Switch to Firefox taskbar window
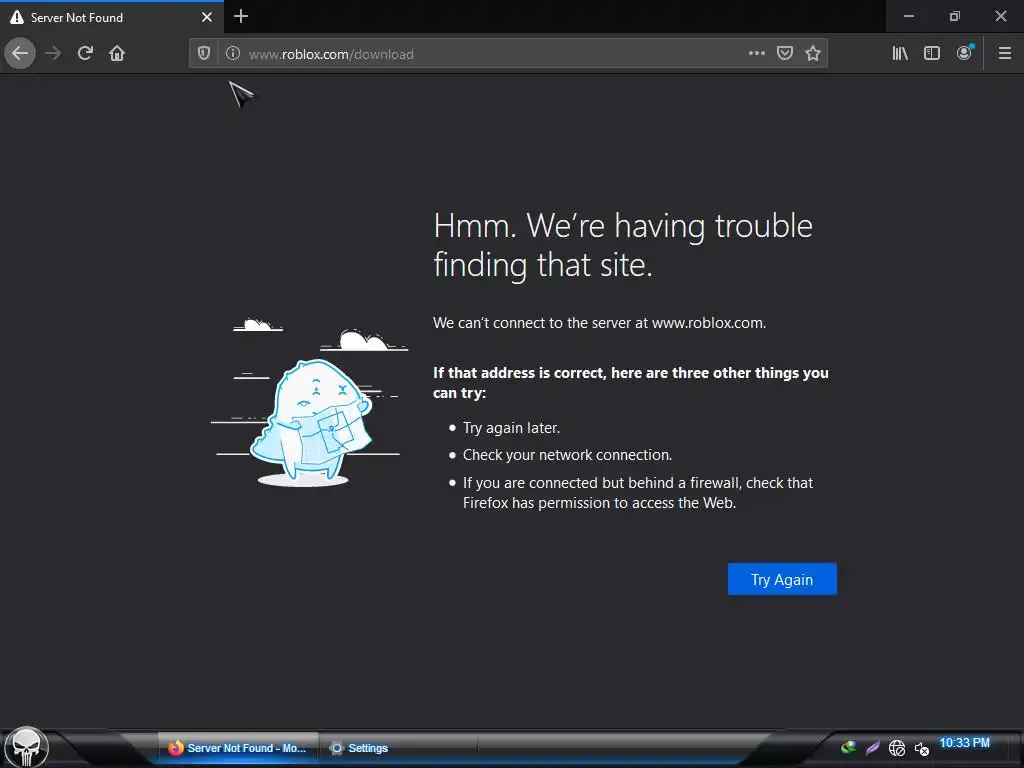Viewport: 1024px width, 768px height. coord(238,748)
